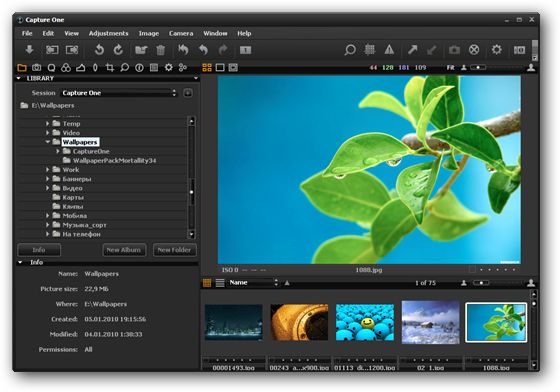This screenshot has width=560, height=392.
Task: Toggle the grid overlay icon
Action: 370,50
